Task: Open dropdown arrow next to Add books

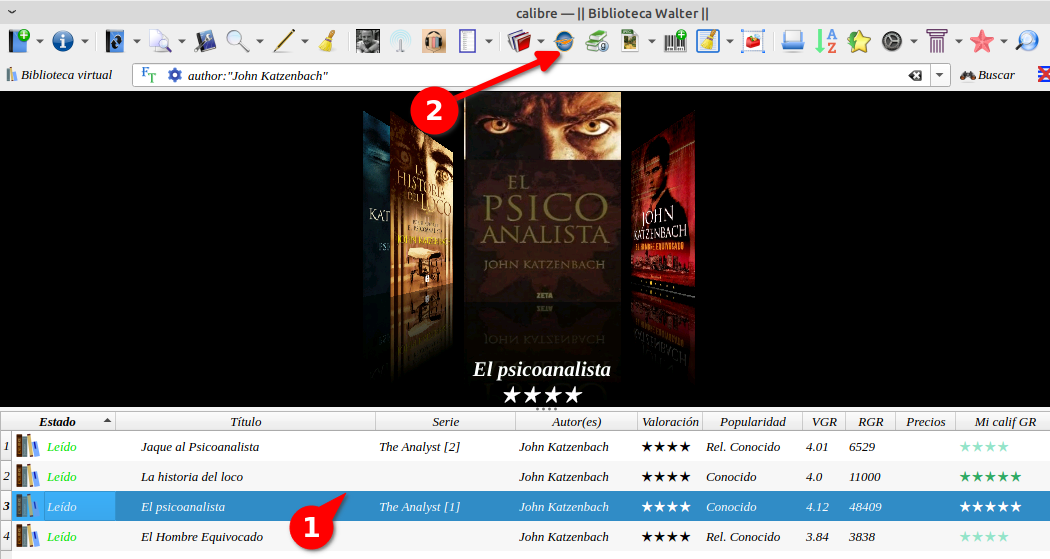Action: pyautogui.click(x=41, y=42)
